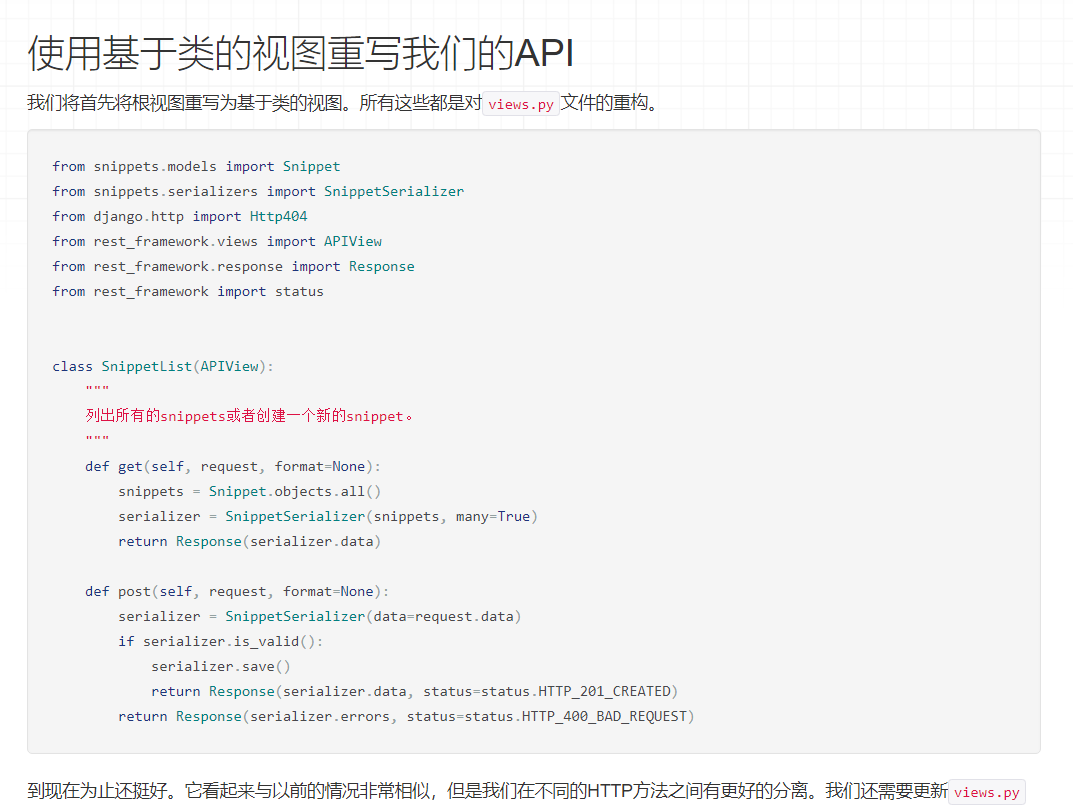Click the first inline views.py code tag
1073x807 pixels.
click(521, 104)
